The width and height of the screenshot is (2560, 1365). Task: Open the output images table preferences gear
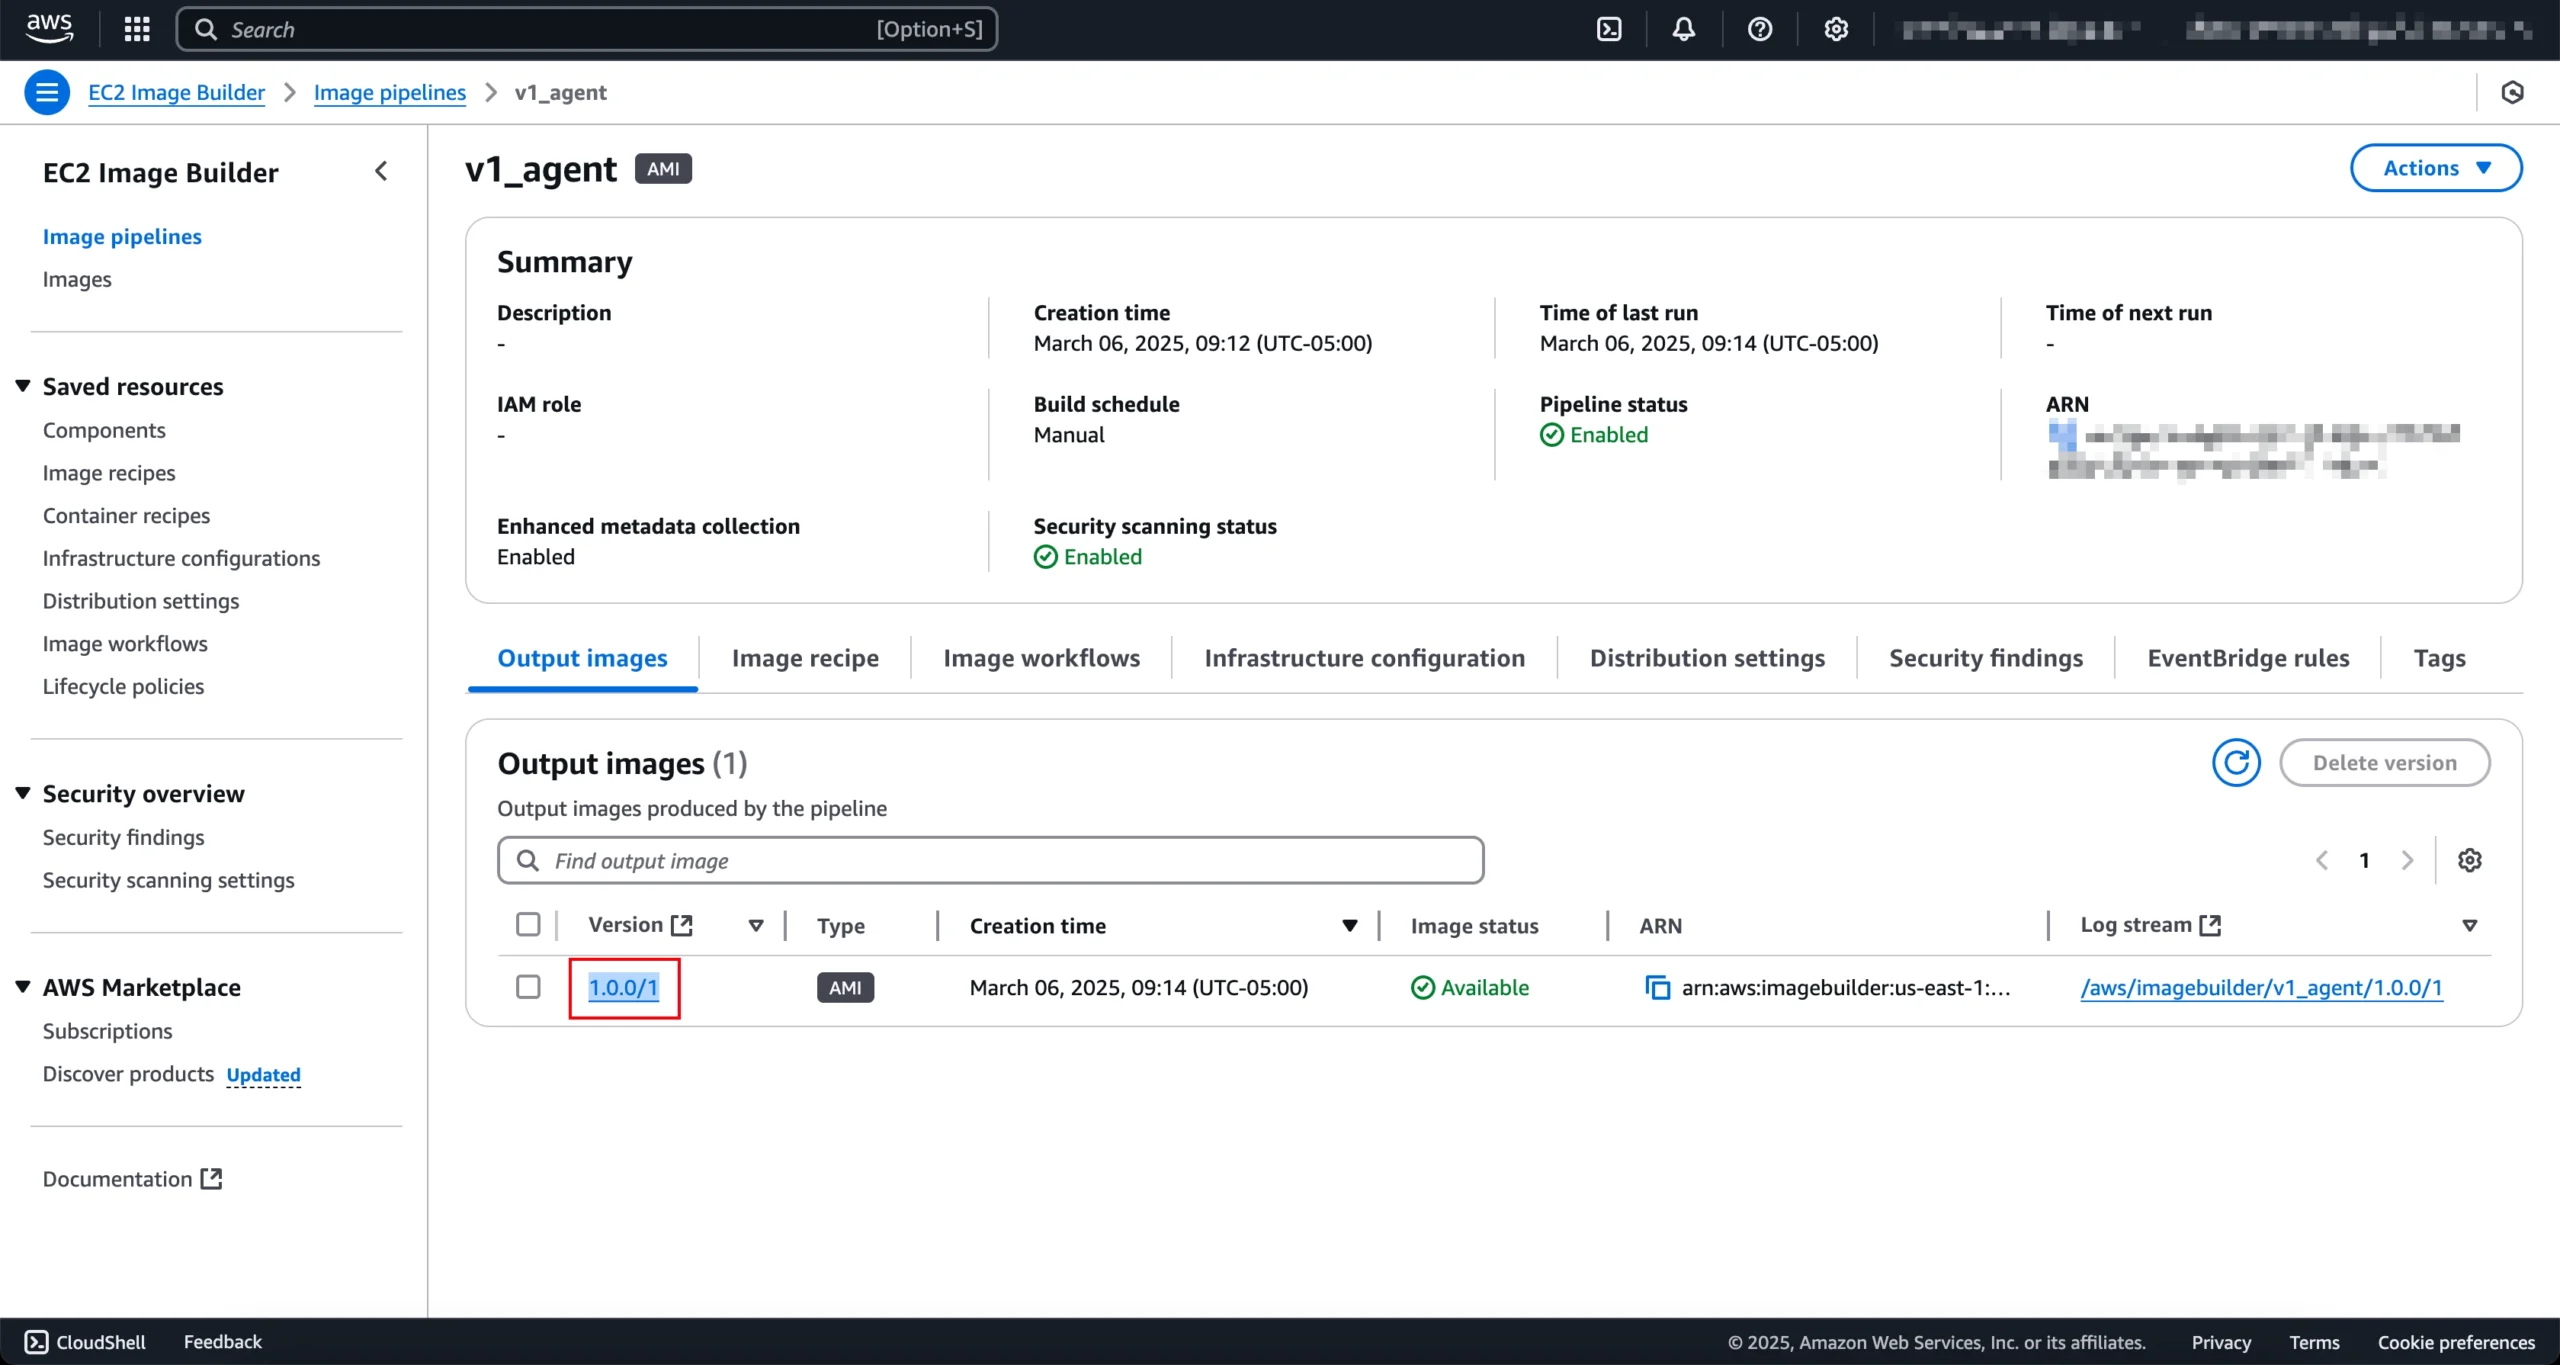pos(2469,860)
